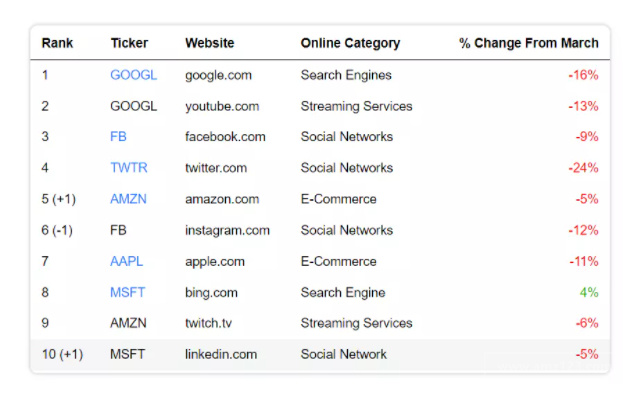This screenshot has width=644, height=399.
Task: Select the bing.com green 4% value
Action: point(589,293)
